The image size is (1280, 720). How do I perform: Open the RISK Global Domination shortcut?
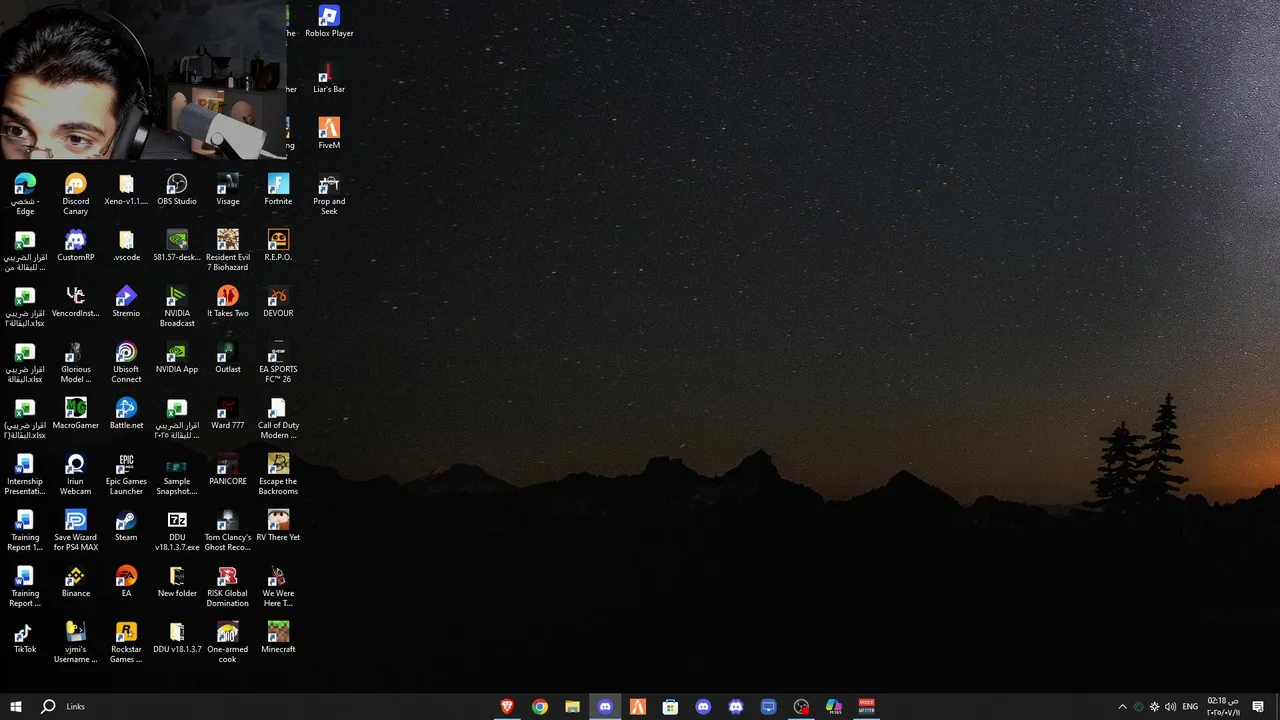pyautogui.click(x=228, y=587)
